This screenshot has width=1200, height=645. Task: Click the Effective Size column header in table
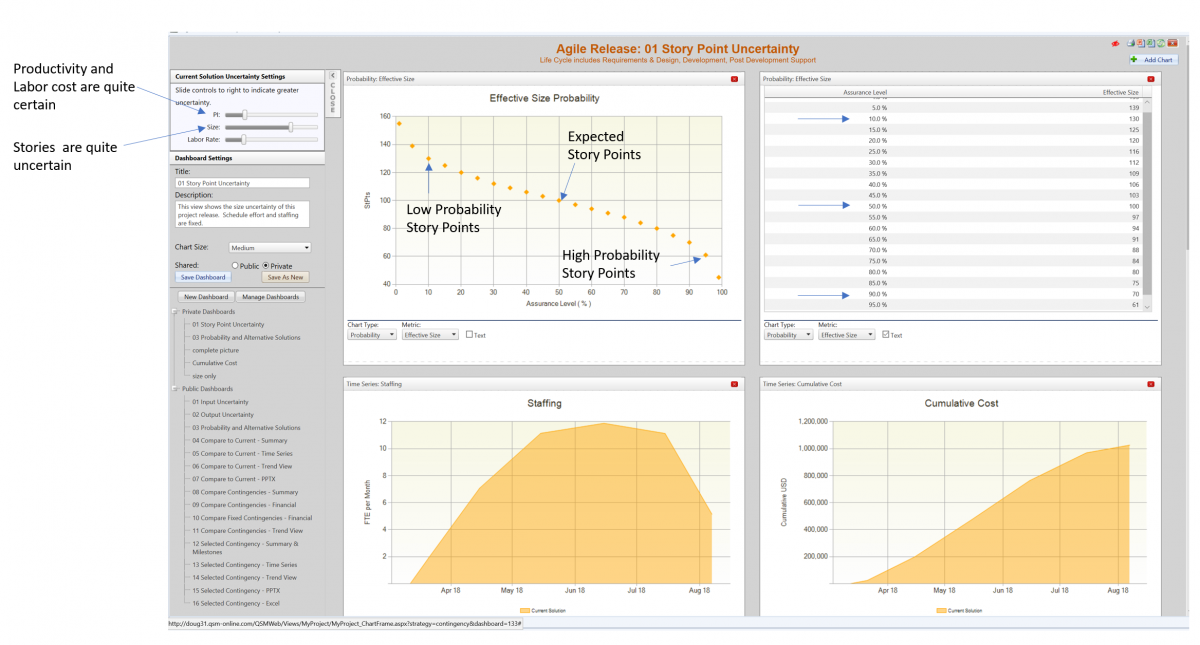(1120, 92)
